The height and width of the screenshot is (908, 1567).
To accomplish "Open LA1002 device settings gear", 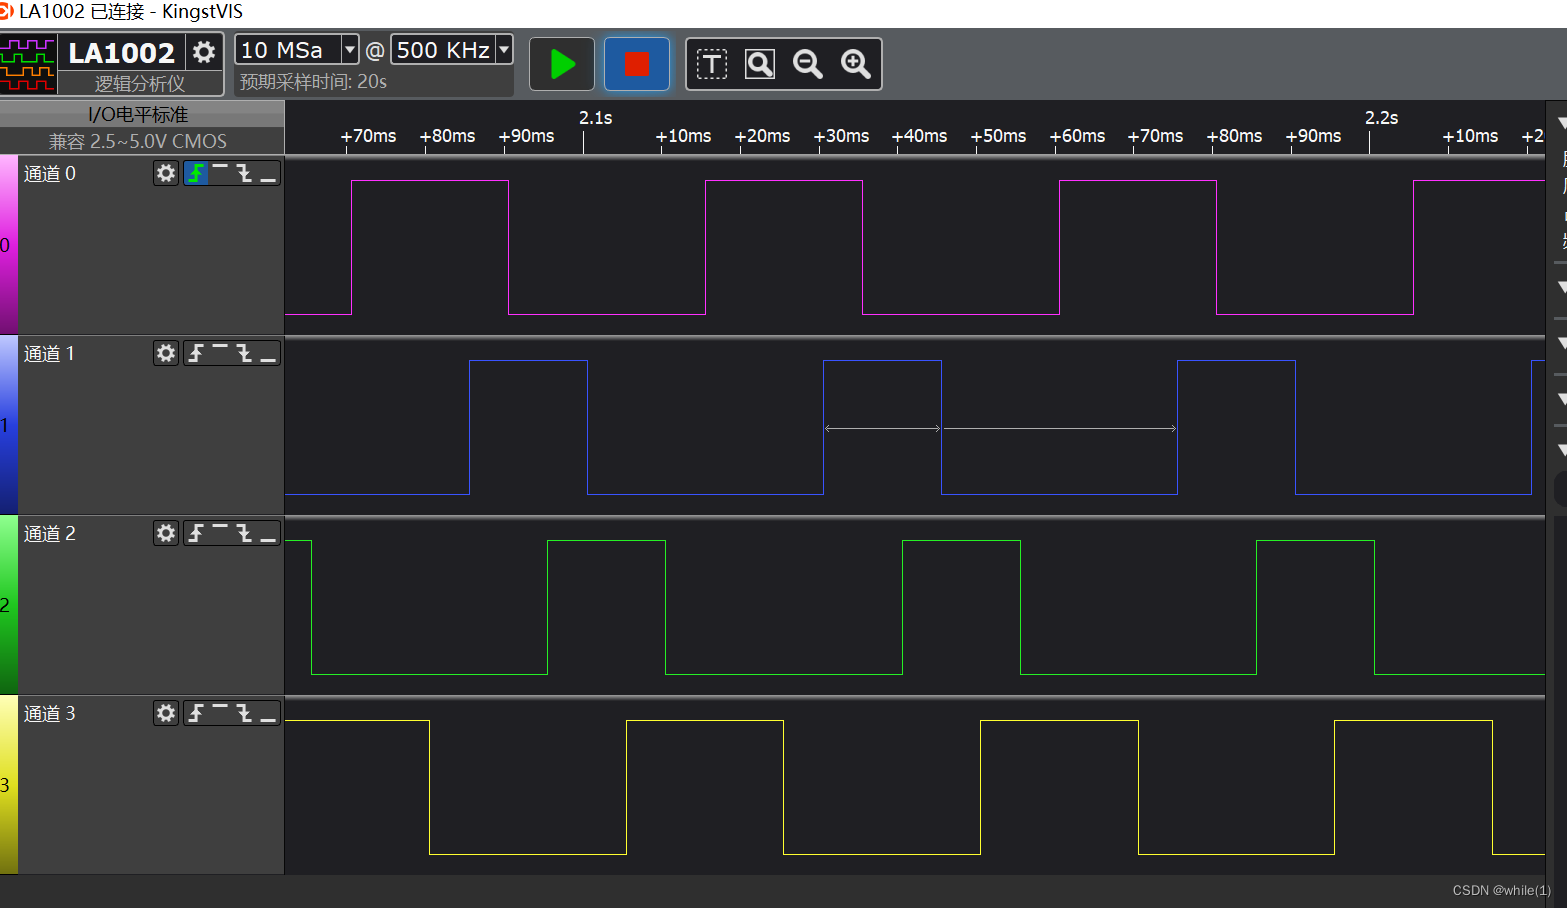I will 204,52.
